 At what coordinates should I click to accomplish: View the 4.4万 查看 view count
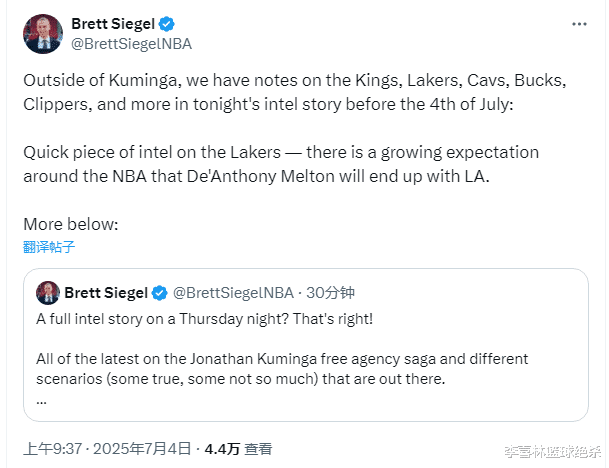coord(238,449)
